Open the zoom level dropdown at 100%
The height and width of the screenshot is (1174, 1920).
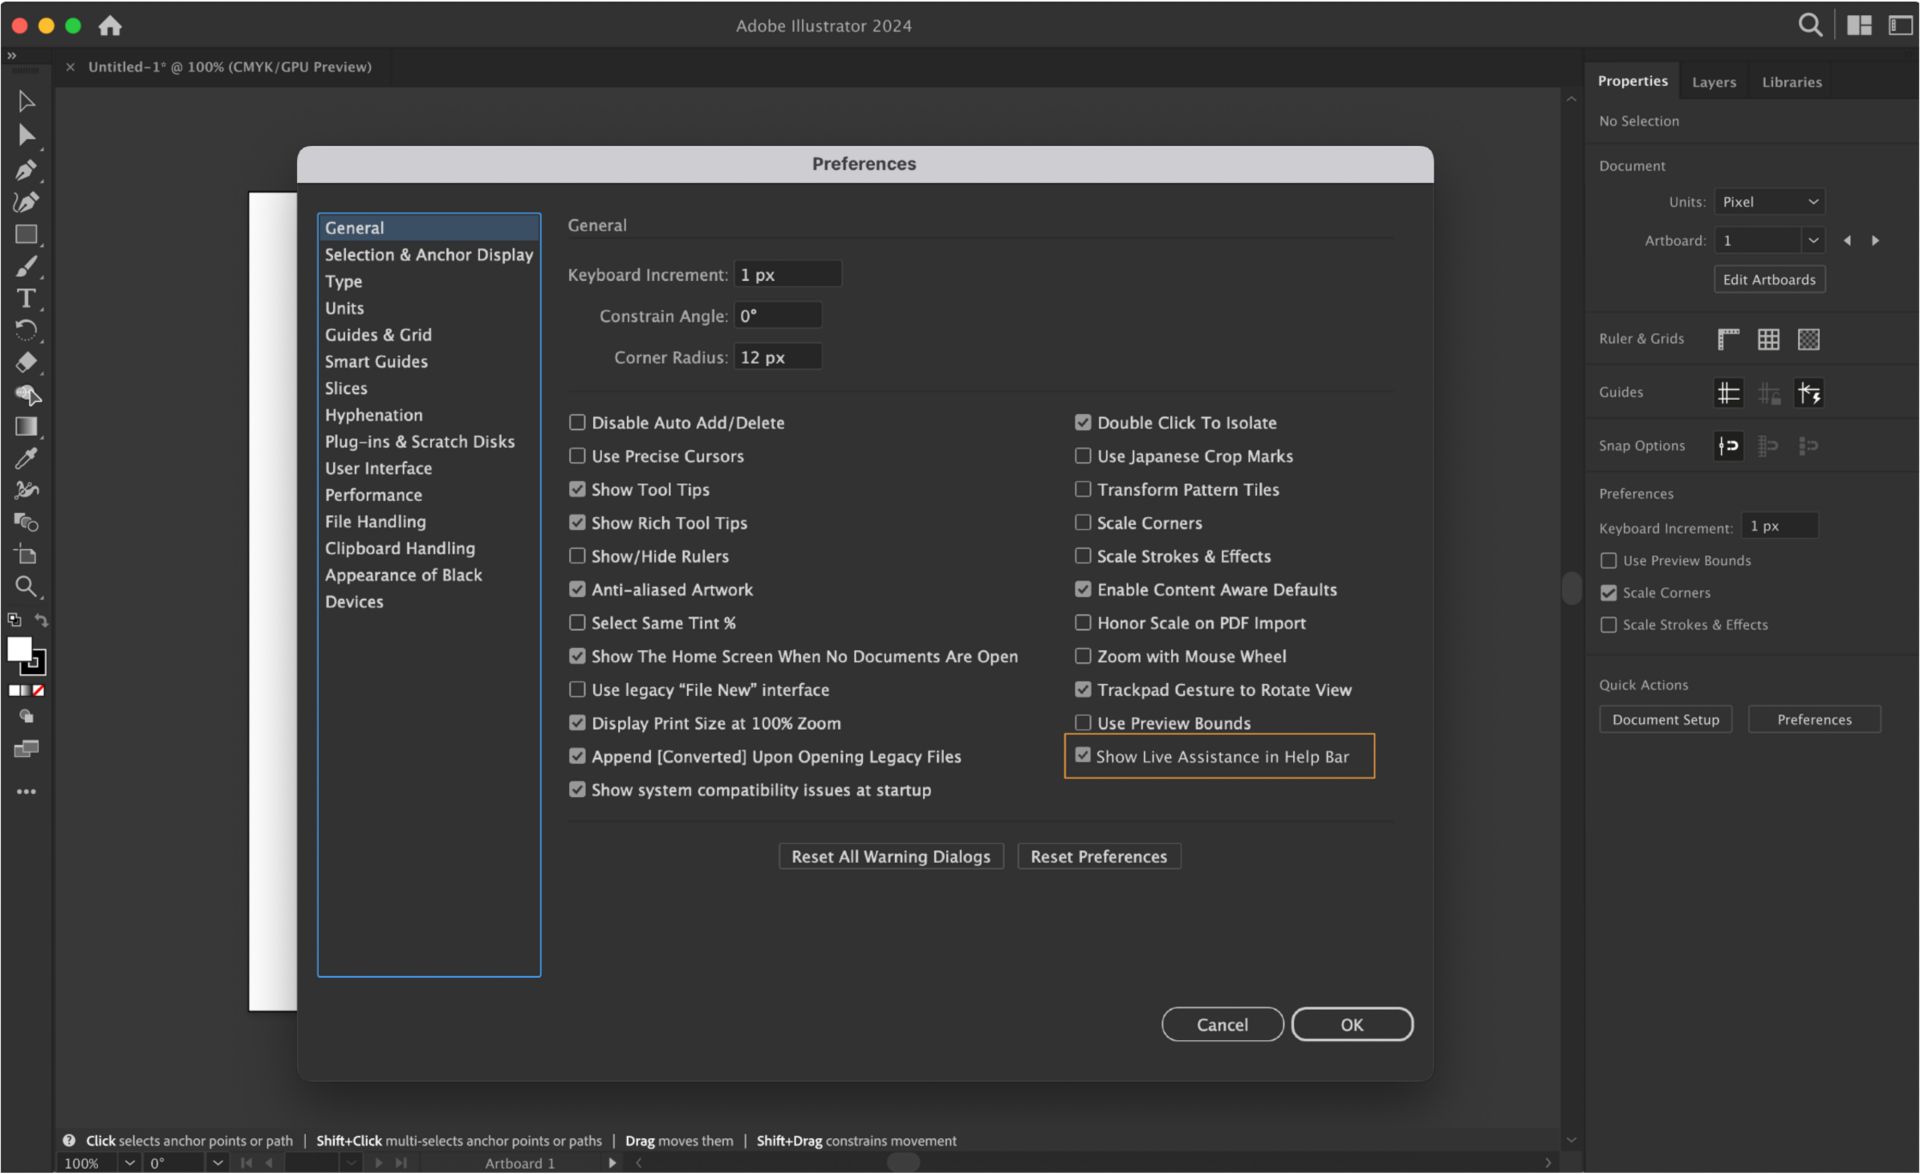[x=129, y=1162]
